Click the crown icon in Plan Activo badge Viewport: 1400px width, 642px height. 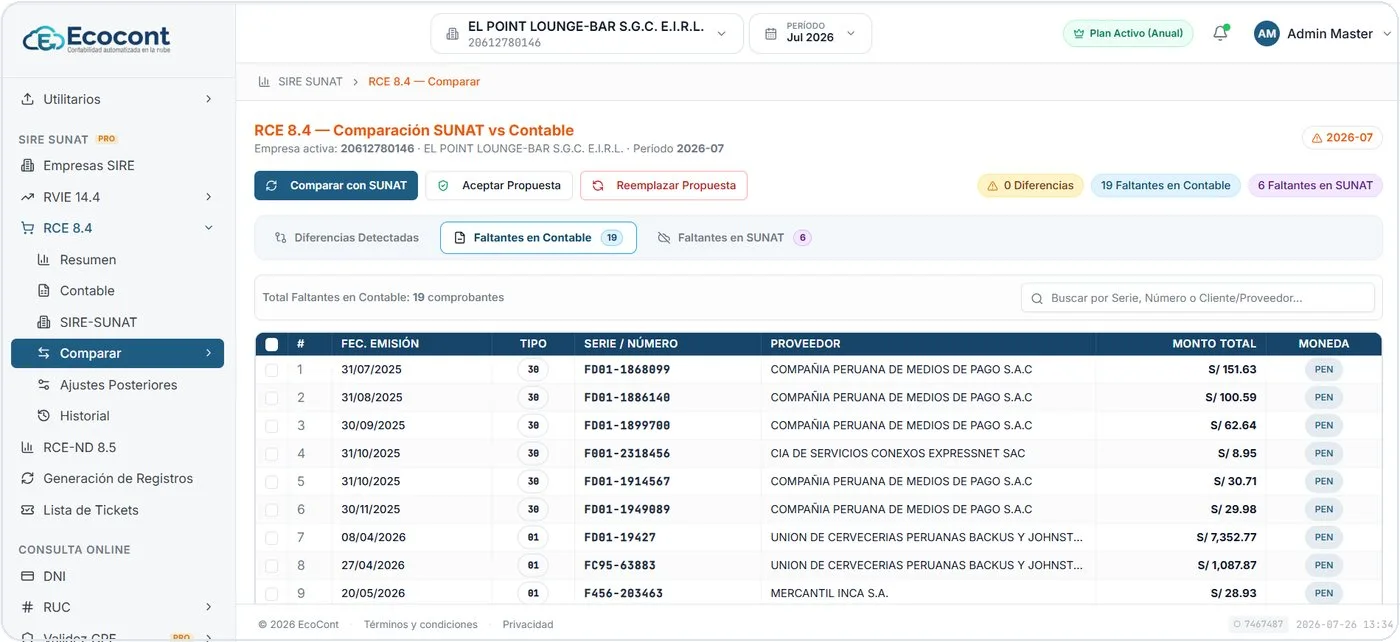1078,33
